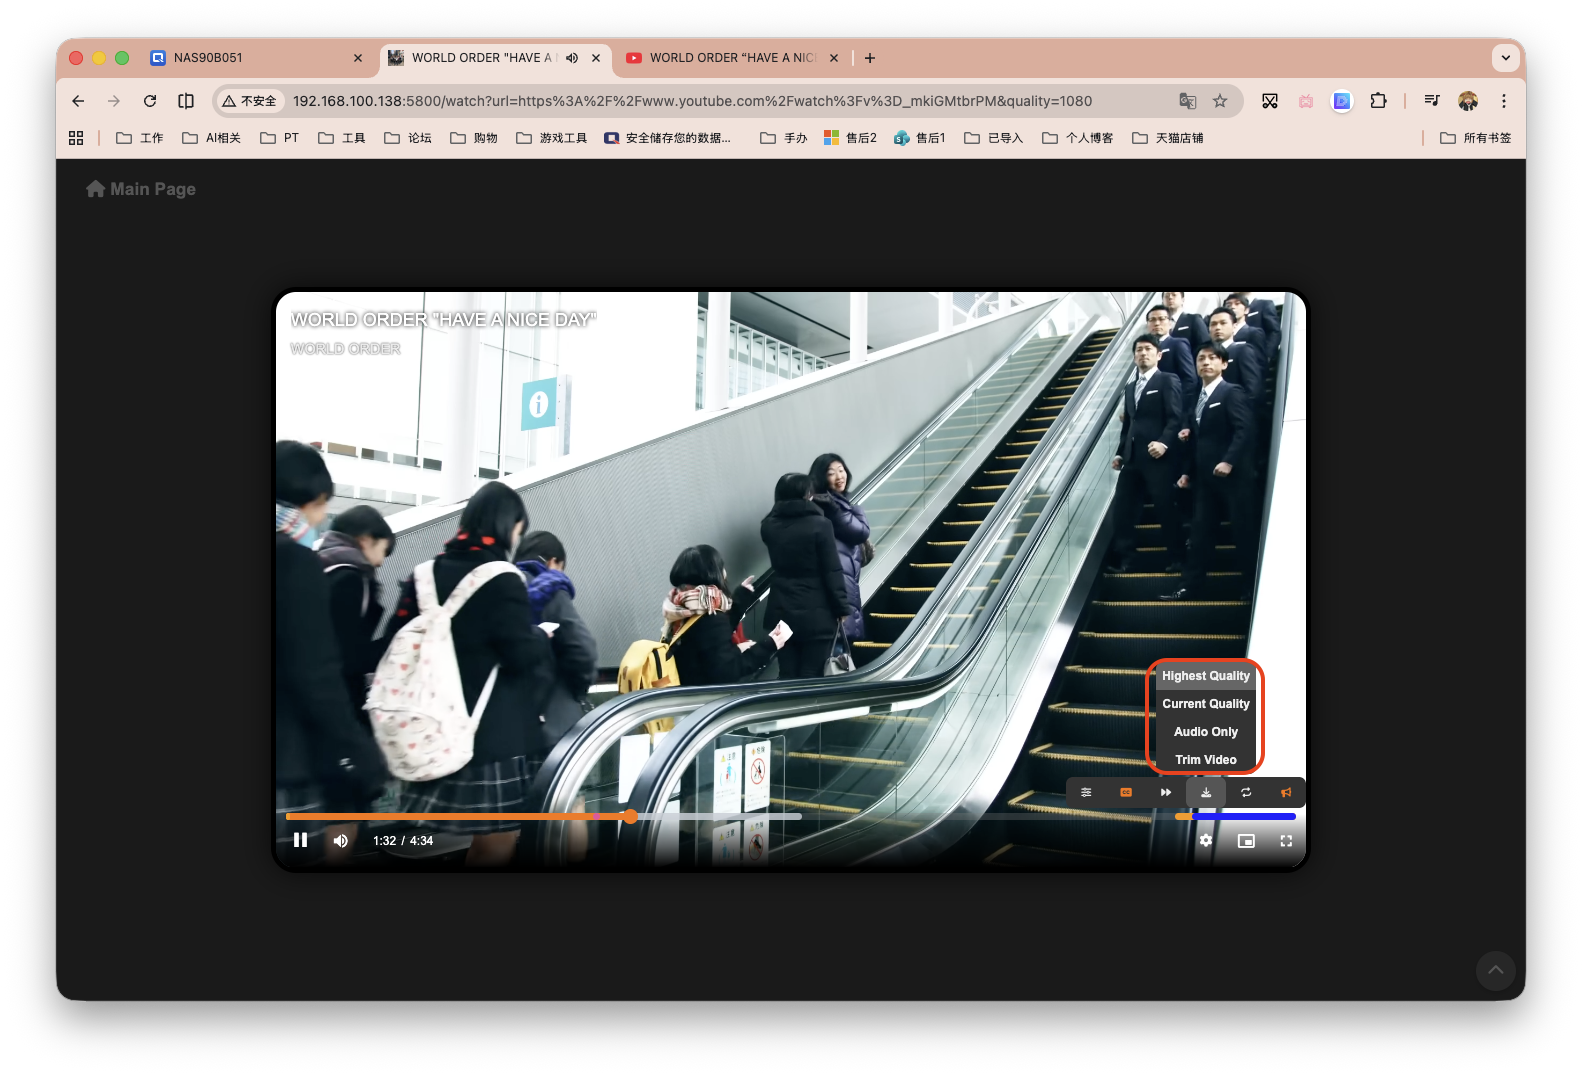
Task: Click the orange video progress scrubber handle
Action: tap(630, 817)
